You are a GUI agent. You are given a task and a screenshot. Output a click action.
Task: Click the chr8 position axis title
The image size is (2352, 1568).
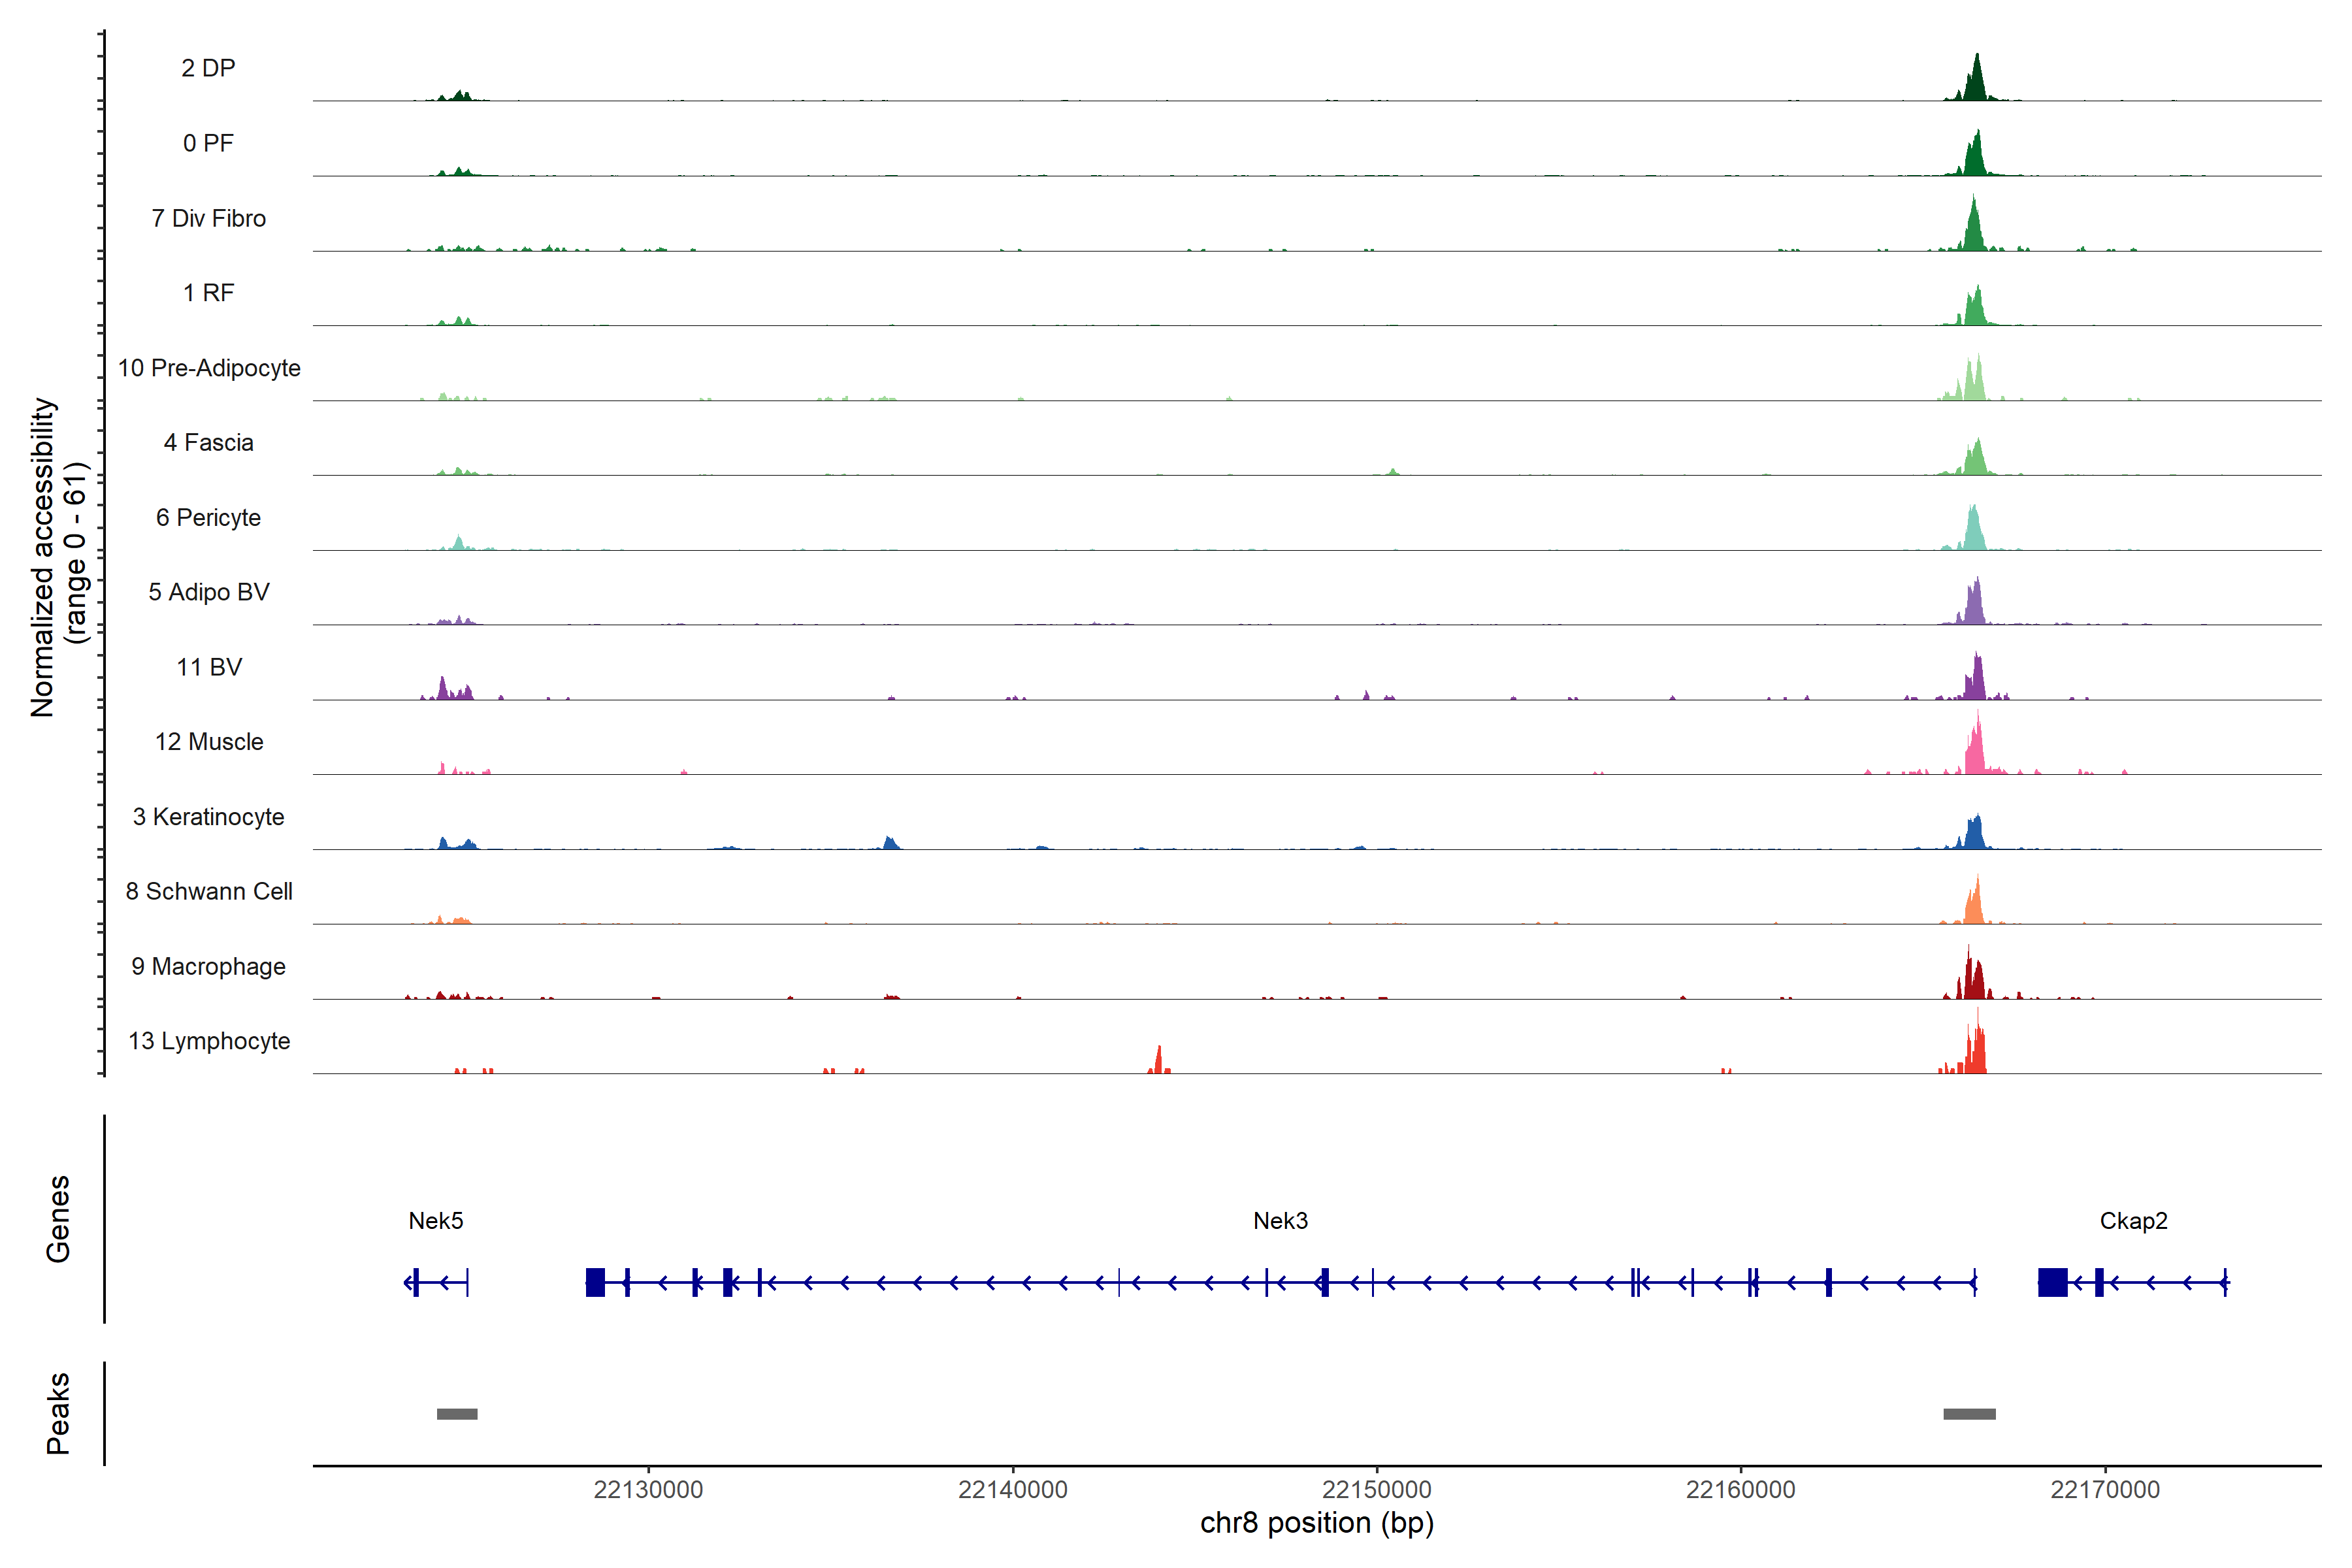click(x=1316, y=1523)
